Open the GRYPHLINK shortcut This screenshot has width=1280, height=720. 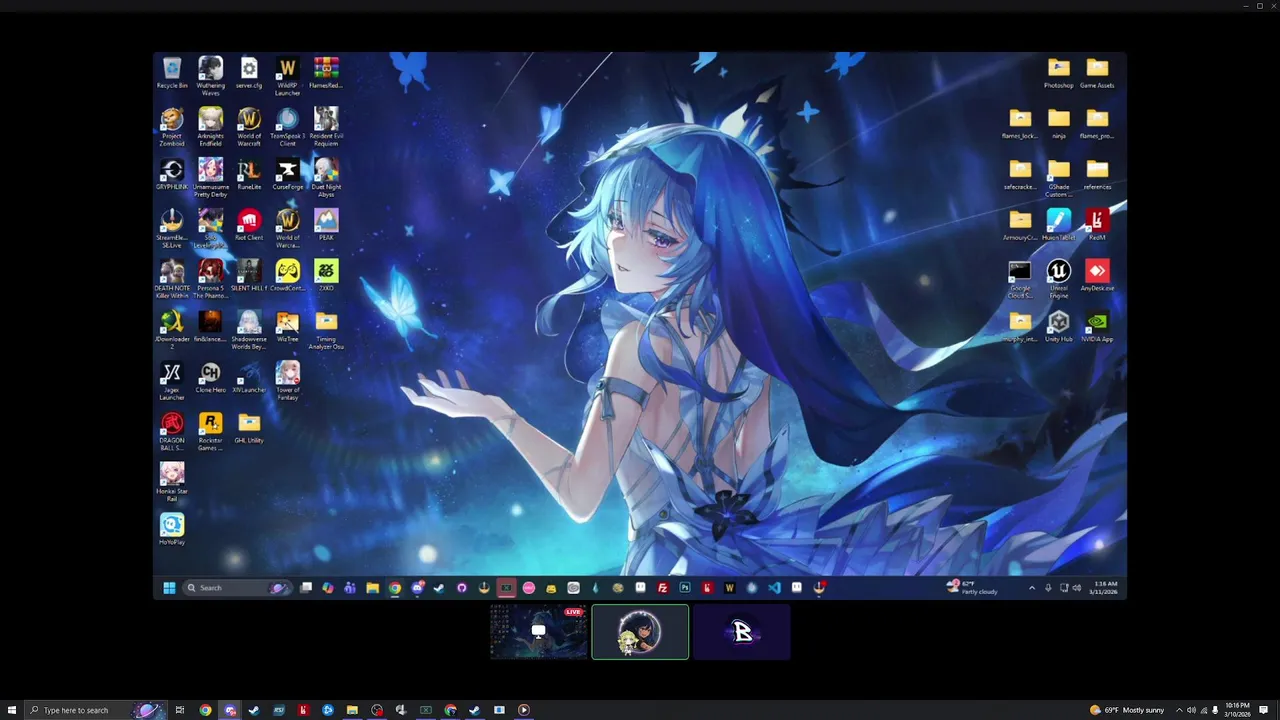click(172, 175)
